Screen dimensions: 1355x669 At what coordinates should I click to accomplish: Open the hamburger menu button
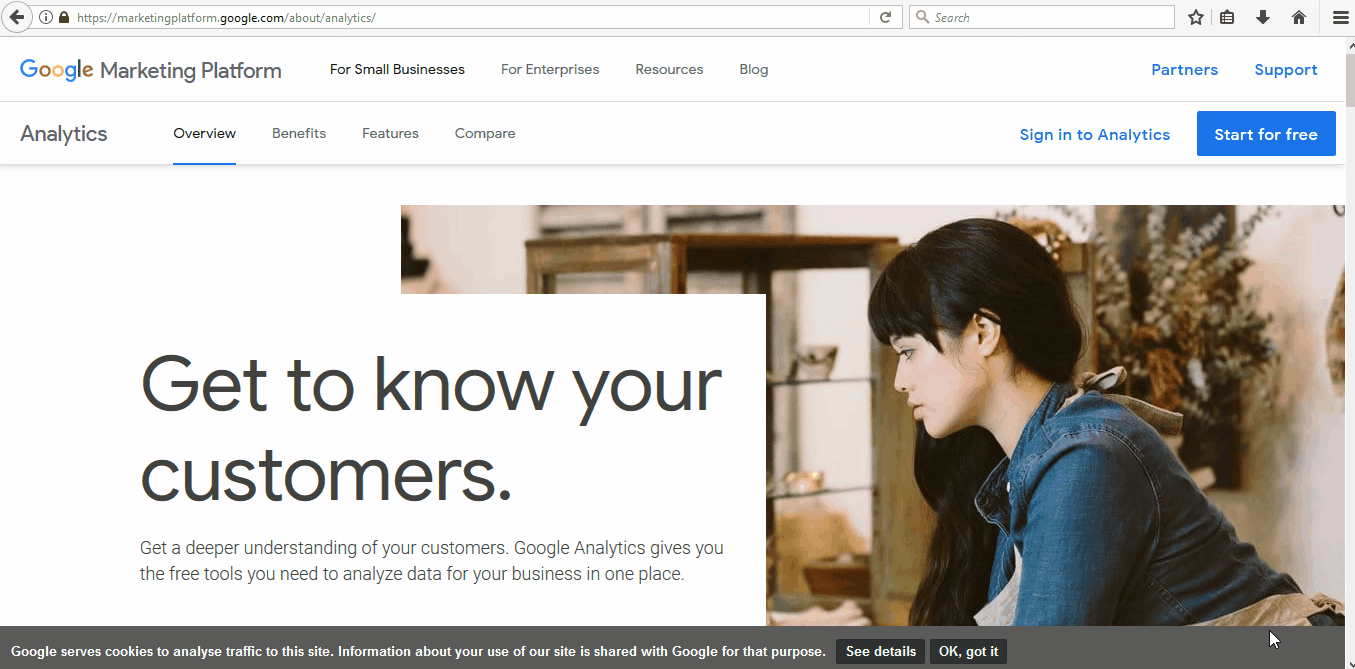tap(1340, 17)
